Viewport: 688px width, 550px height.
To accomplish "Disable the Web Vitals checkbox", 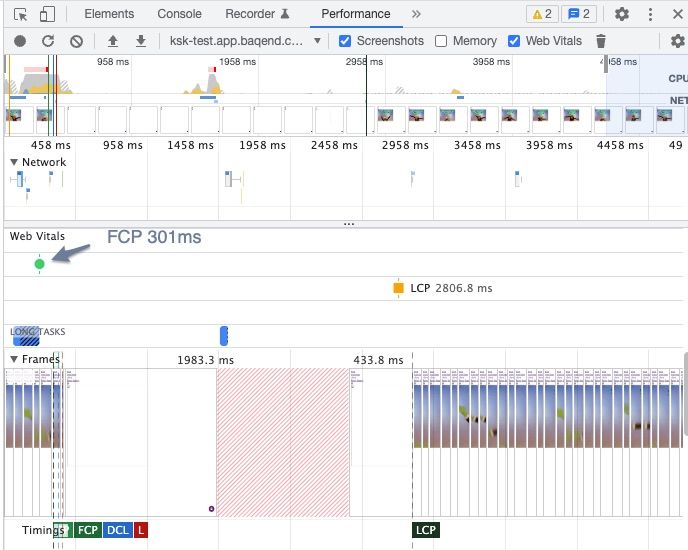I will (x=514, y=41).
